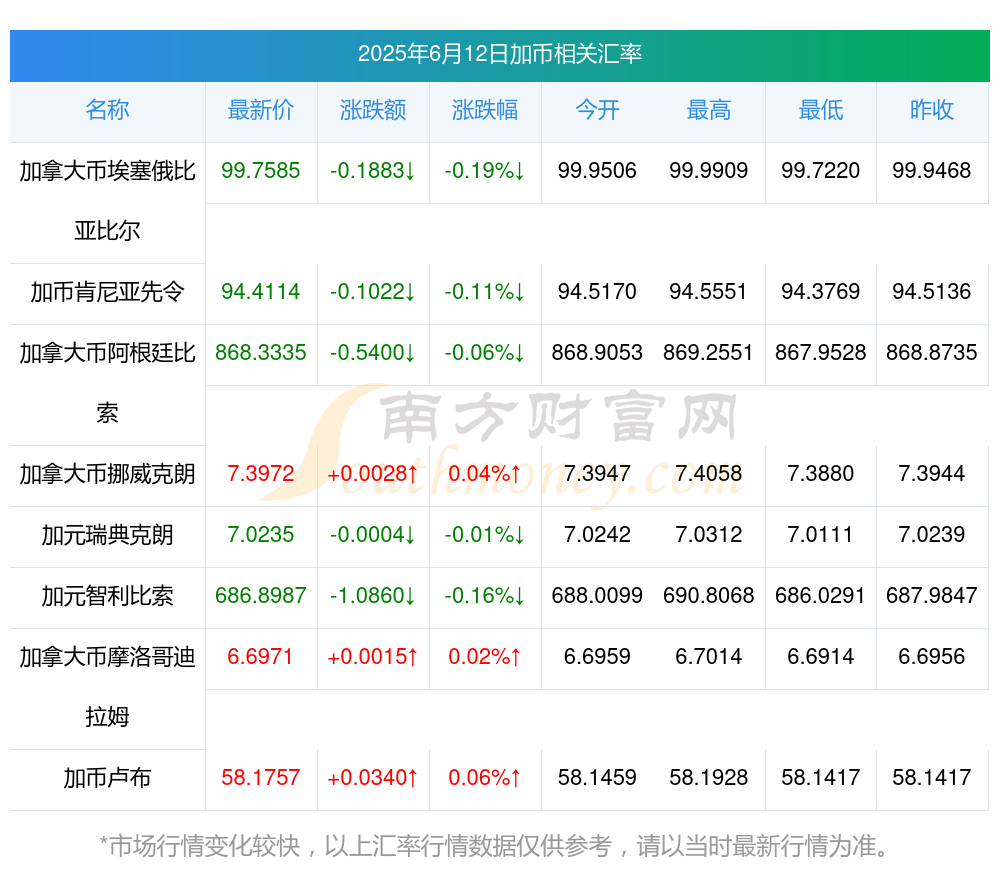Click the 涨跌额 column header
Screen dimensions: 1000x877
pyautogui.click(x=373, y=110)
